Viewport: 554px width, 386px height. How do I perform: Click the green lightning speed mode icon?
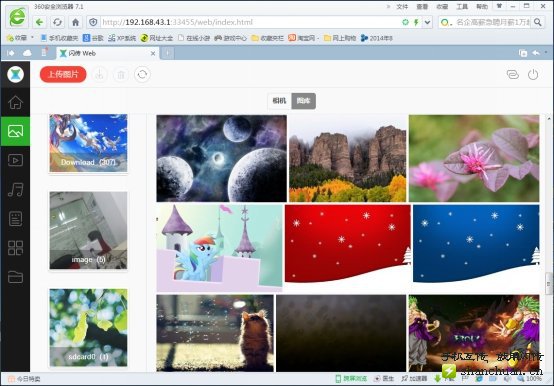(417, 22)
